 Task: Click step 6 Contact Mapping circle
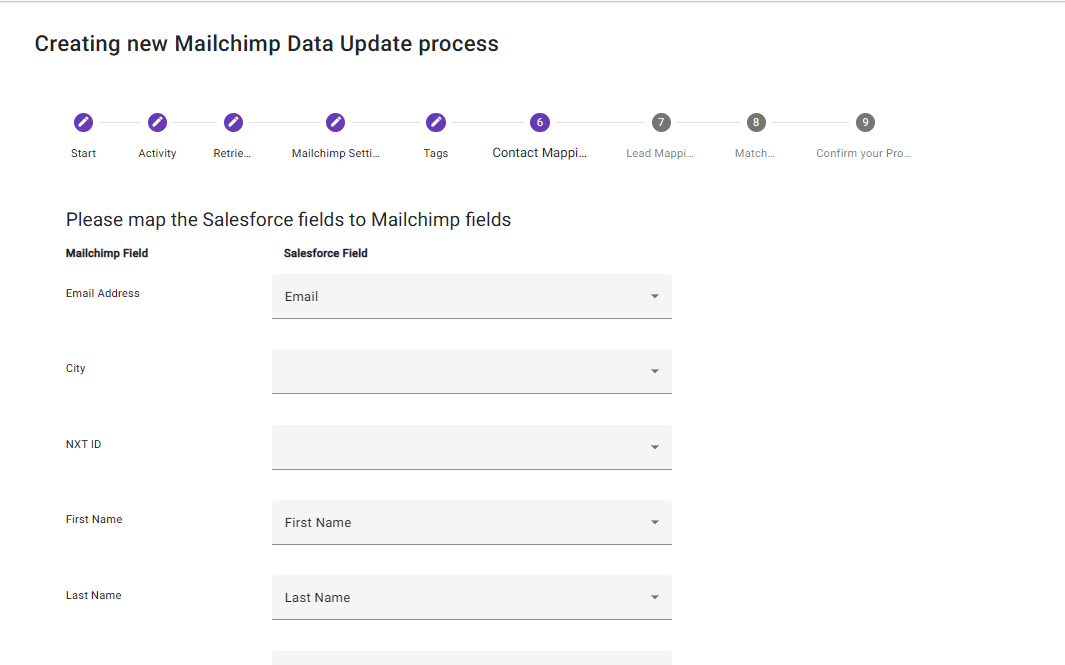(x=540, y=122)
